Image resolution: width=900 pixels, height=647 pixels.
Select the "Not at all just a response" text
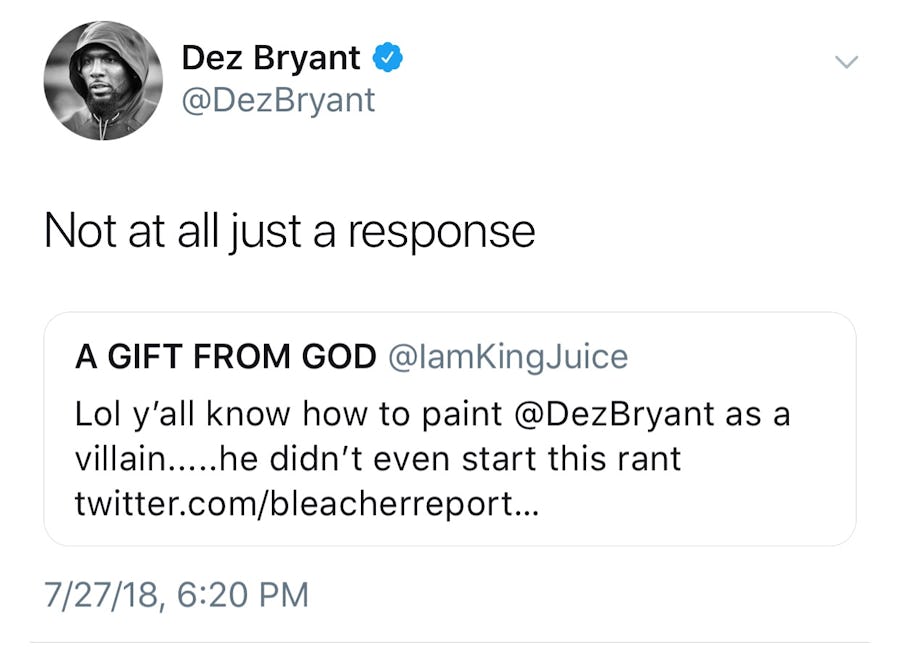(289, 231)
